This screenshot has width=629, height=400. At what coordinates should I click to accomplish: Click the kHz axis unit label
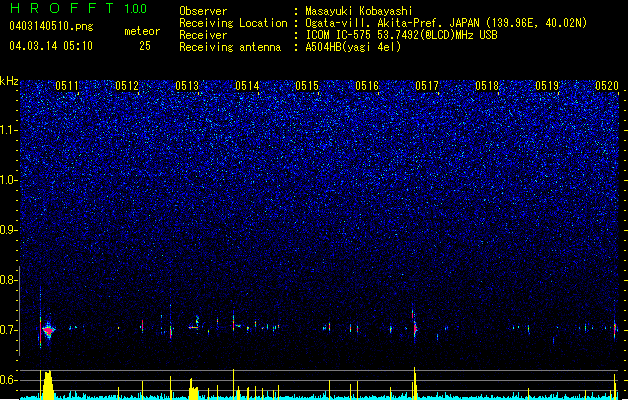point(9,81)
